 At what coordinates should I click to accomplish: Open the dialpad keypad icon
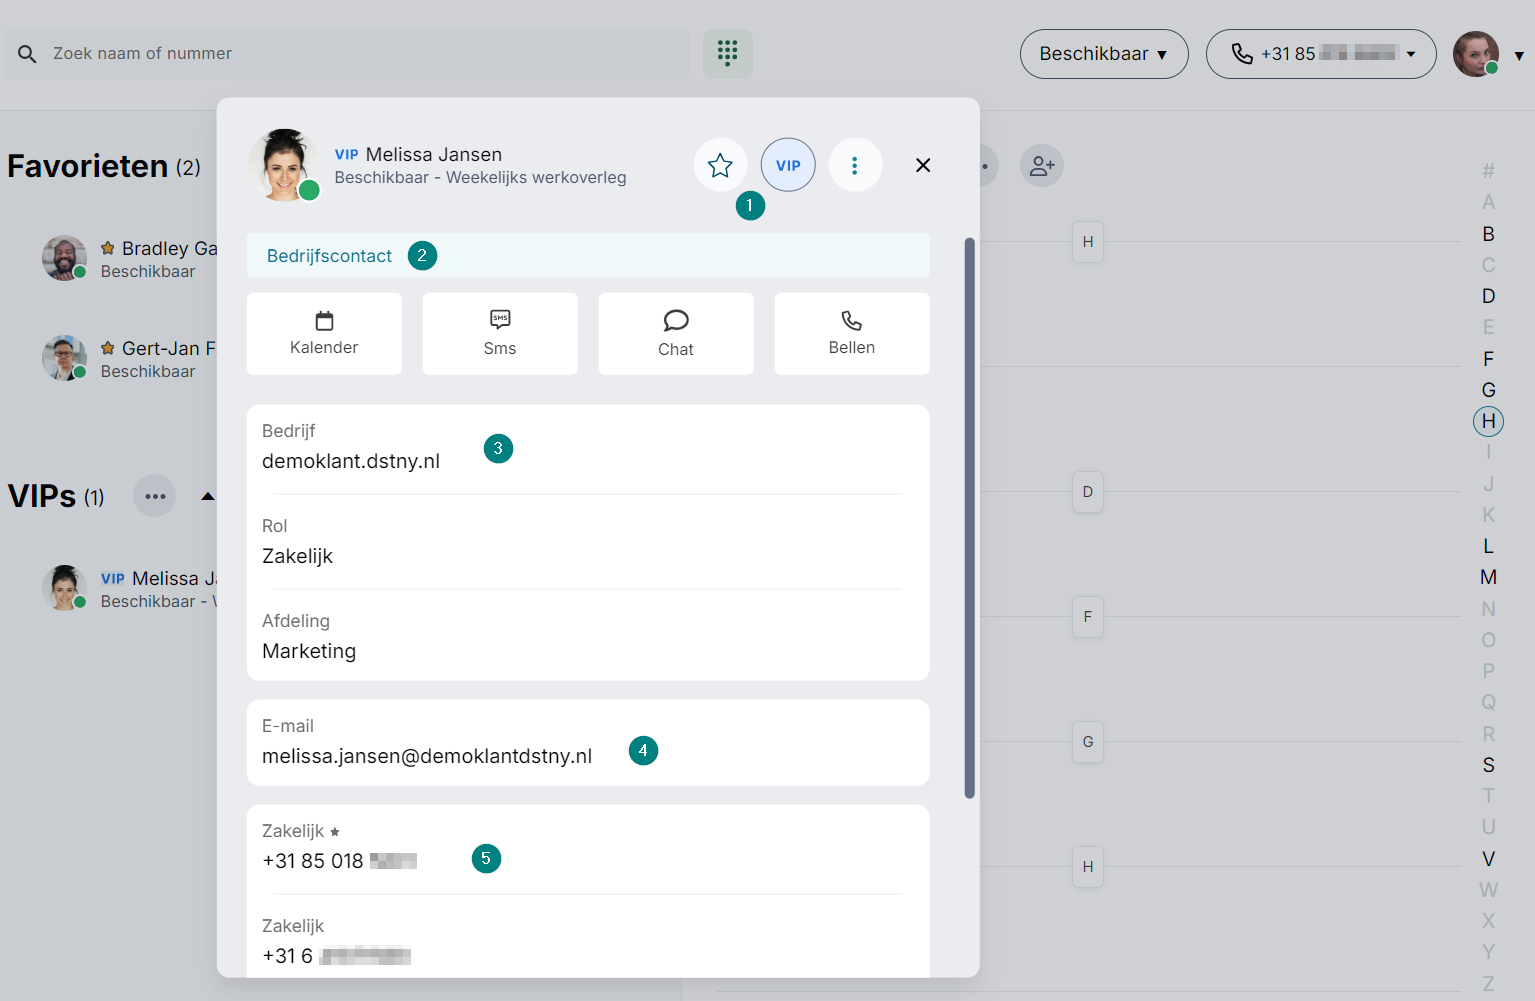point(727,53)
